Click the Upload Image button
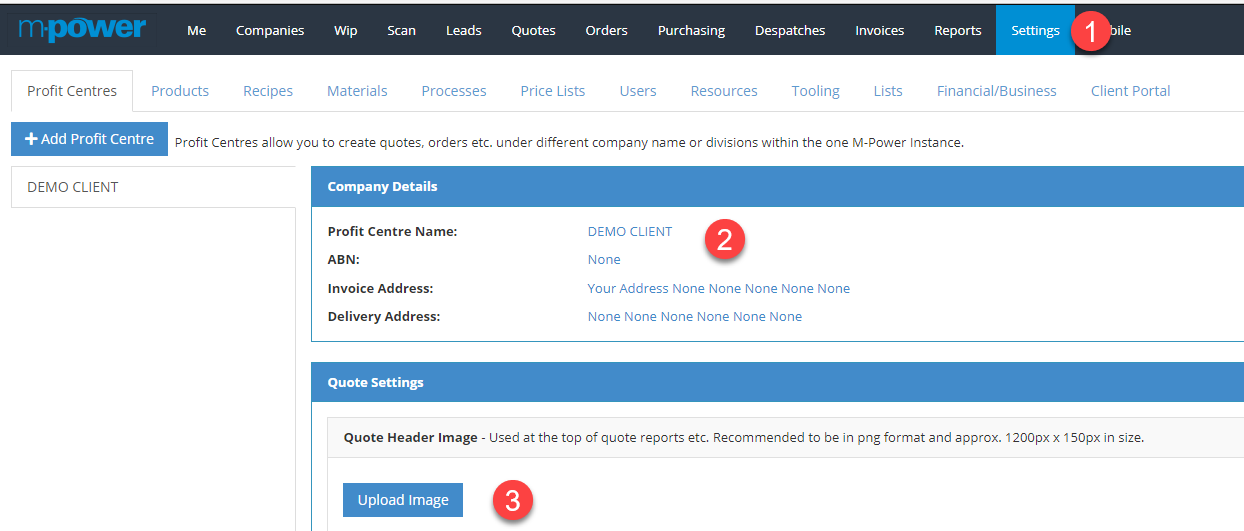The height and width of the screenshot is (531, 1244). point(403,500)
